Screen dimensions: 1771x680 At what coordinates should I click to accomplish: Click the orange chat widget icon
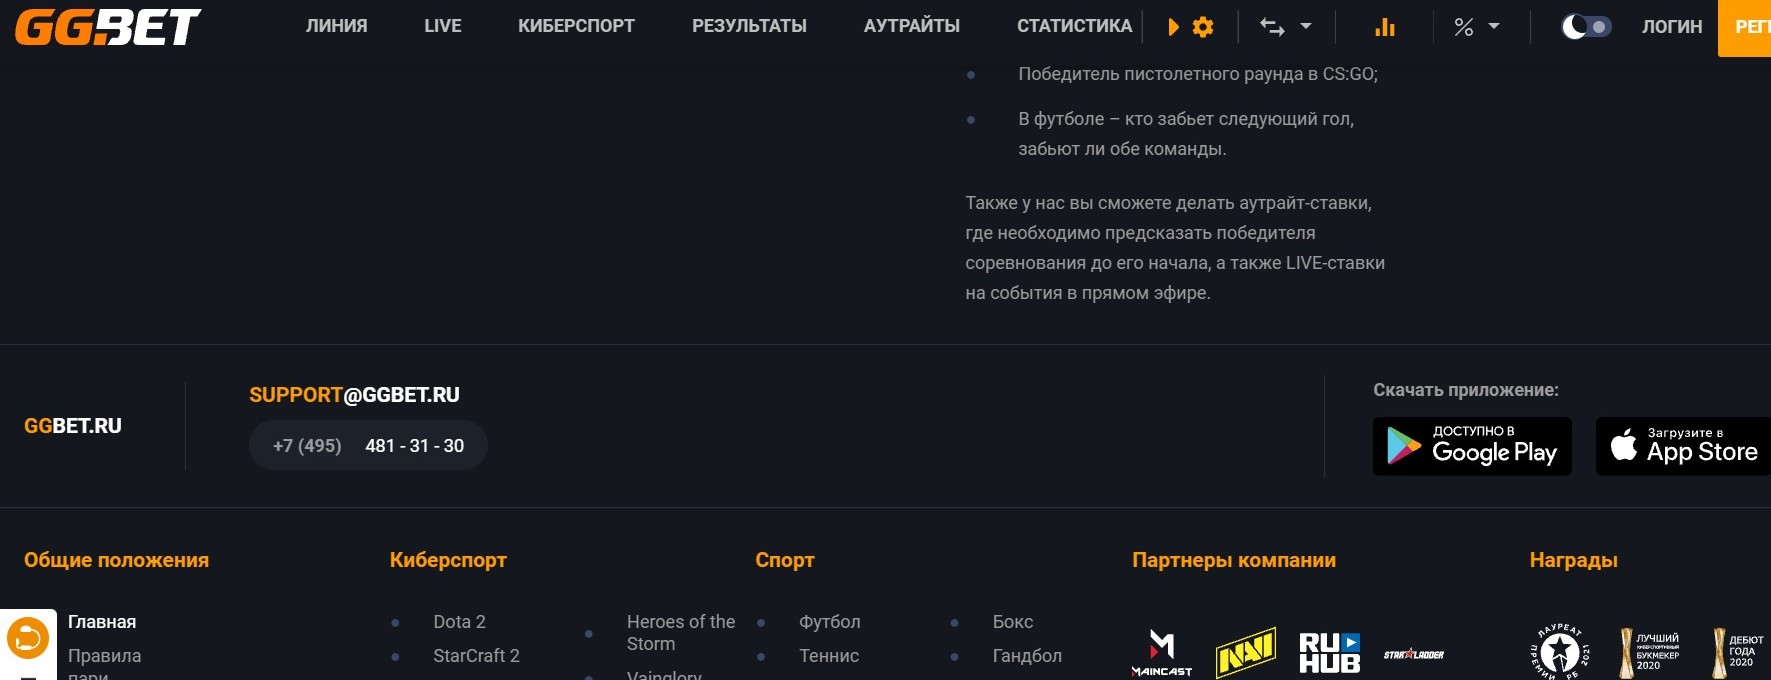(28, 638)
